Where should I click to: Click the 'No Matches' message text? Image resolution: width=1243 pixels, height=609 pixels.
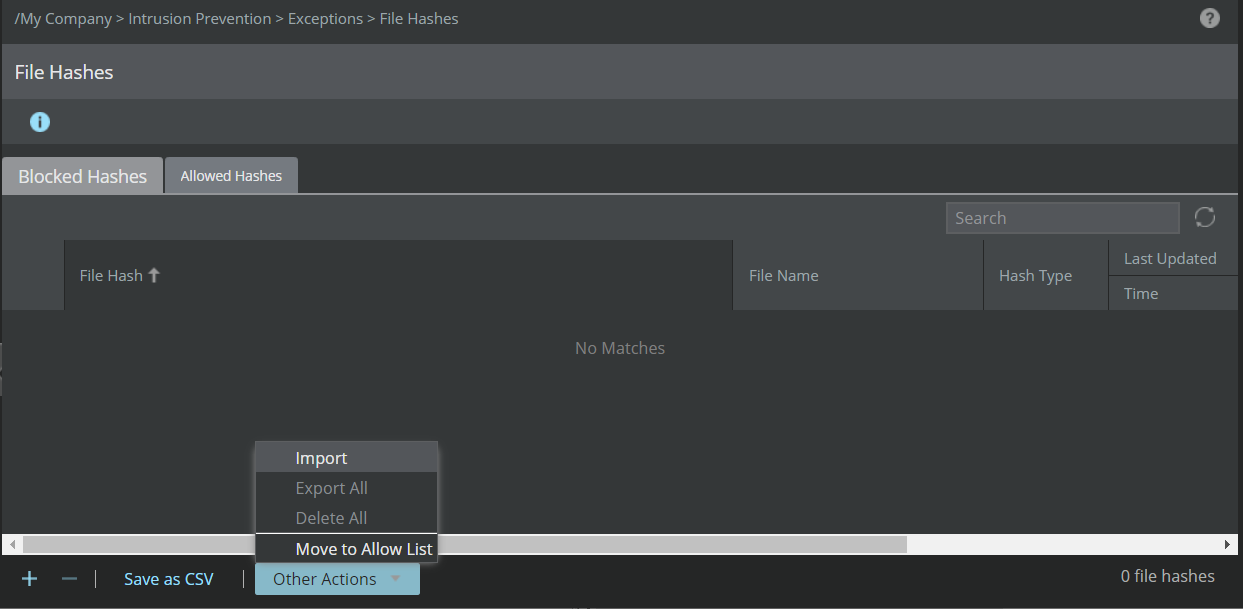[620, 348]
